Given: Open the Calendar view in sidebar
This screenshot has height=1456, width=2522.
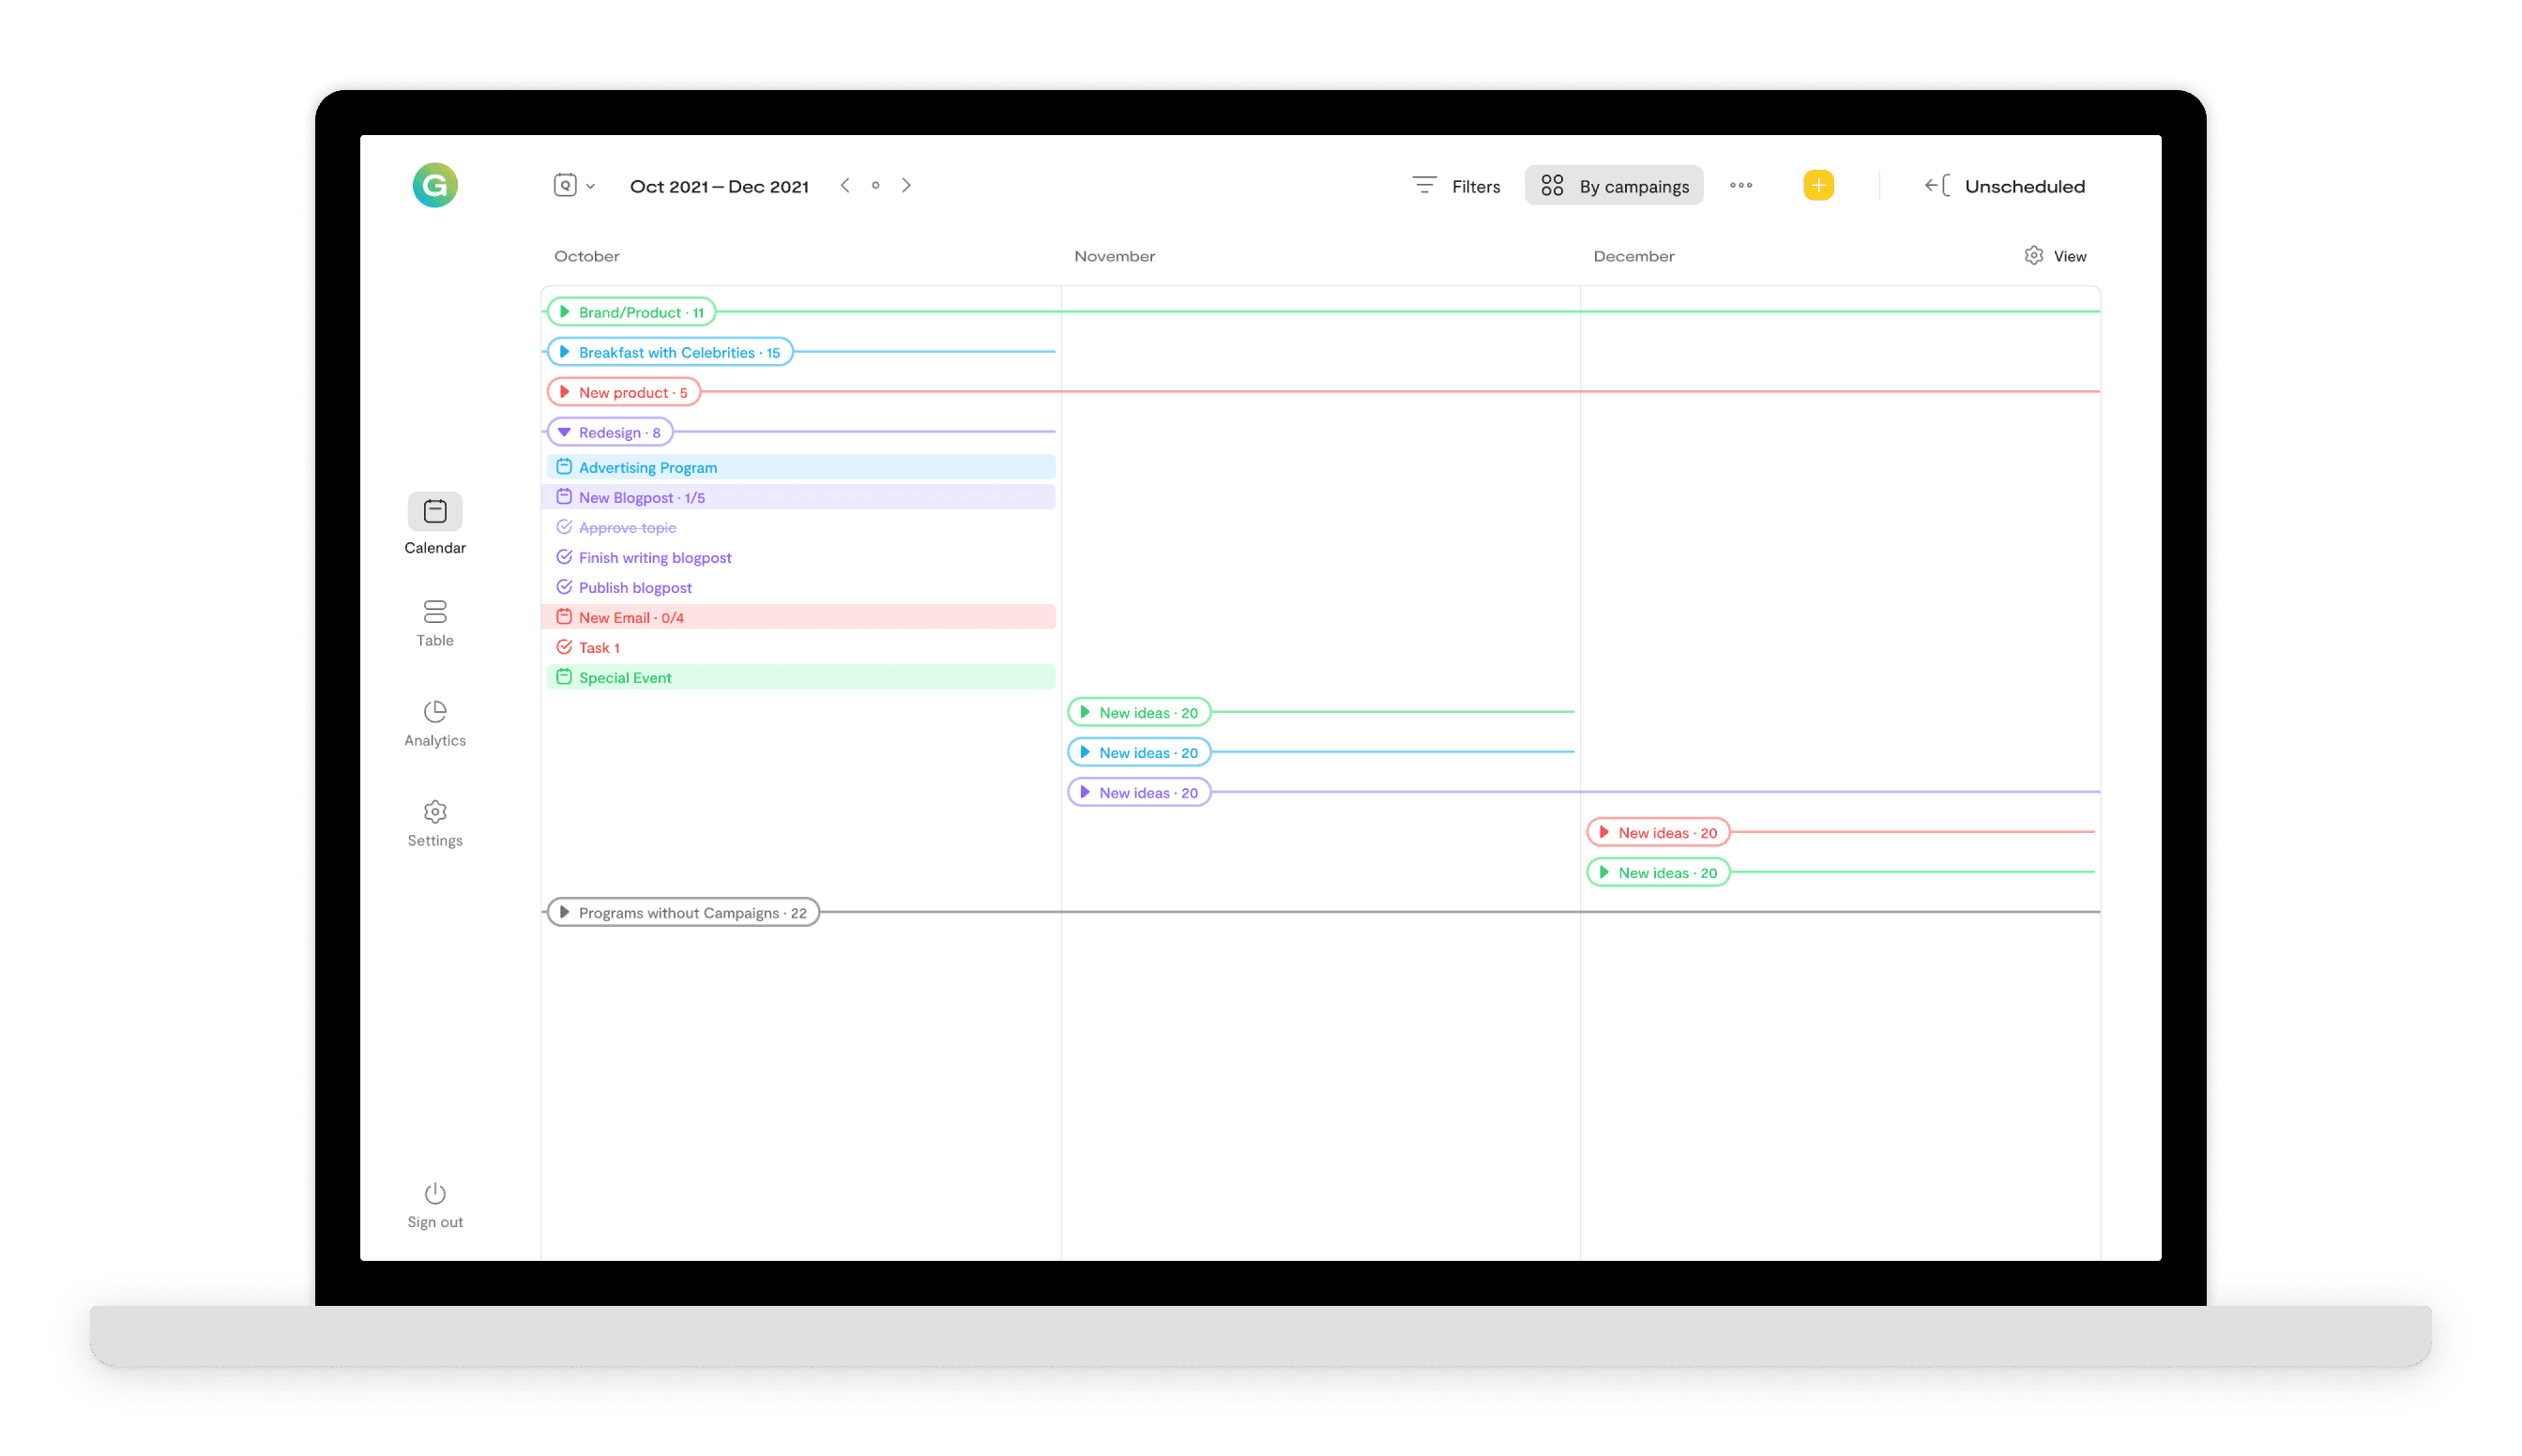Looking at the screenshot, I should (435, 512).
